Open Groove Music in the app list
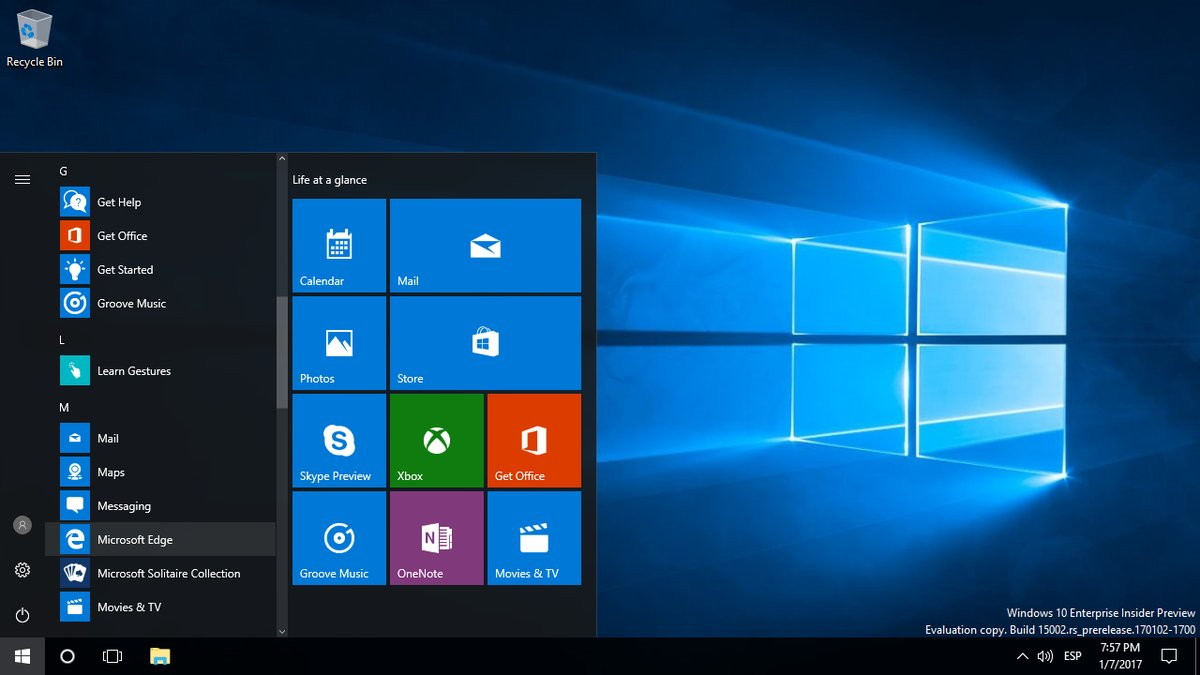1200x675 pixels. pos(160,304)
